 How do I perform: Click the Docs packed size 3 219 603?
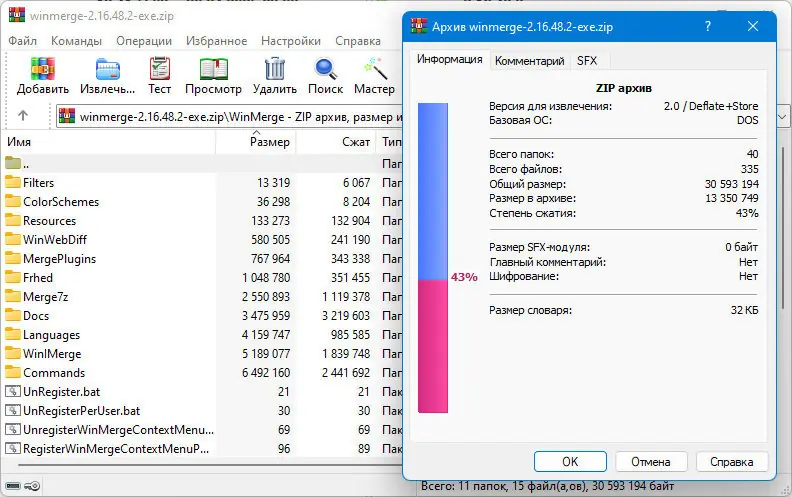point(346,316)
